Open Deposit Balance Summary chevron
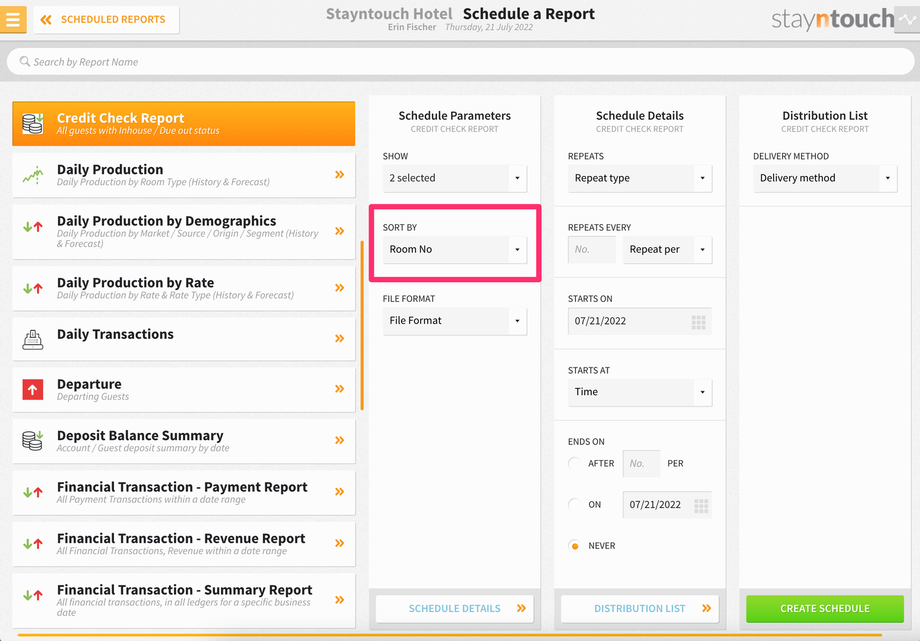Viewport: 920px width, 641px height. pyautogui.click(x=339, y=440)
